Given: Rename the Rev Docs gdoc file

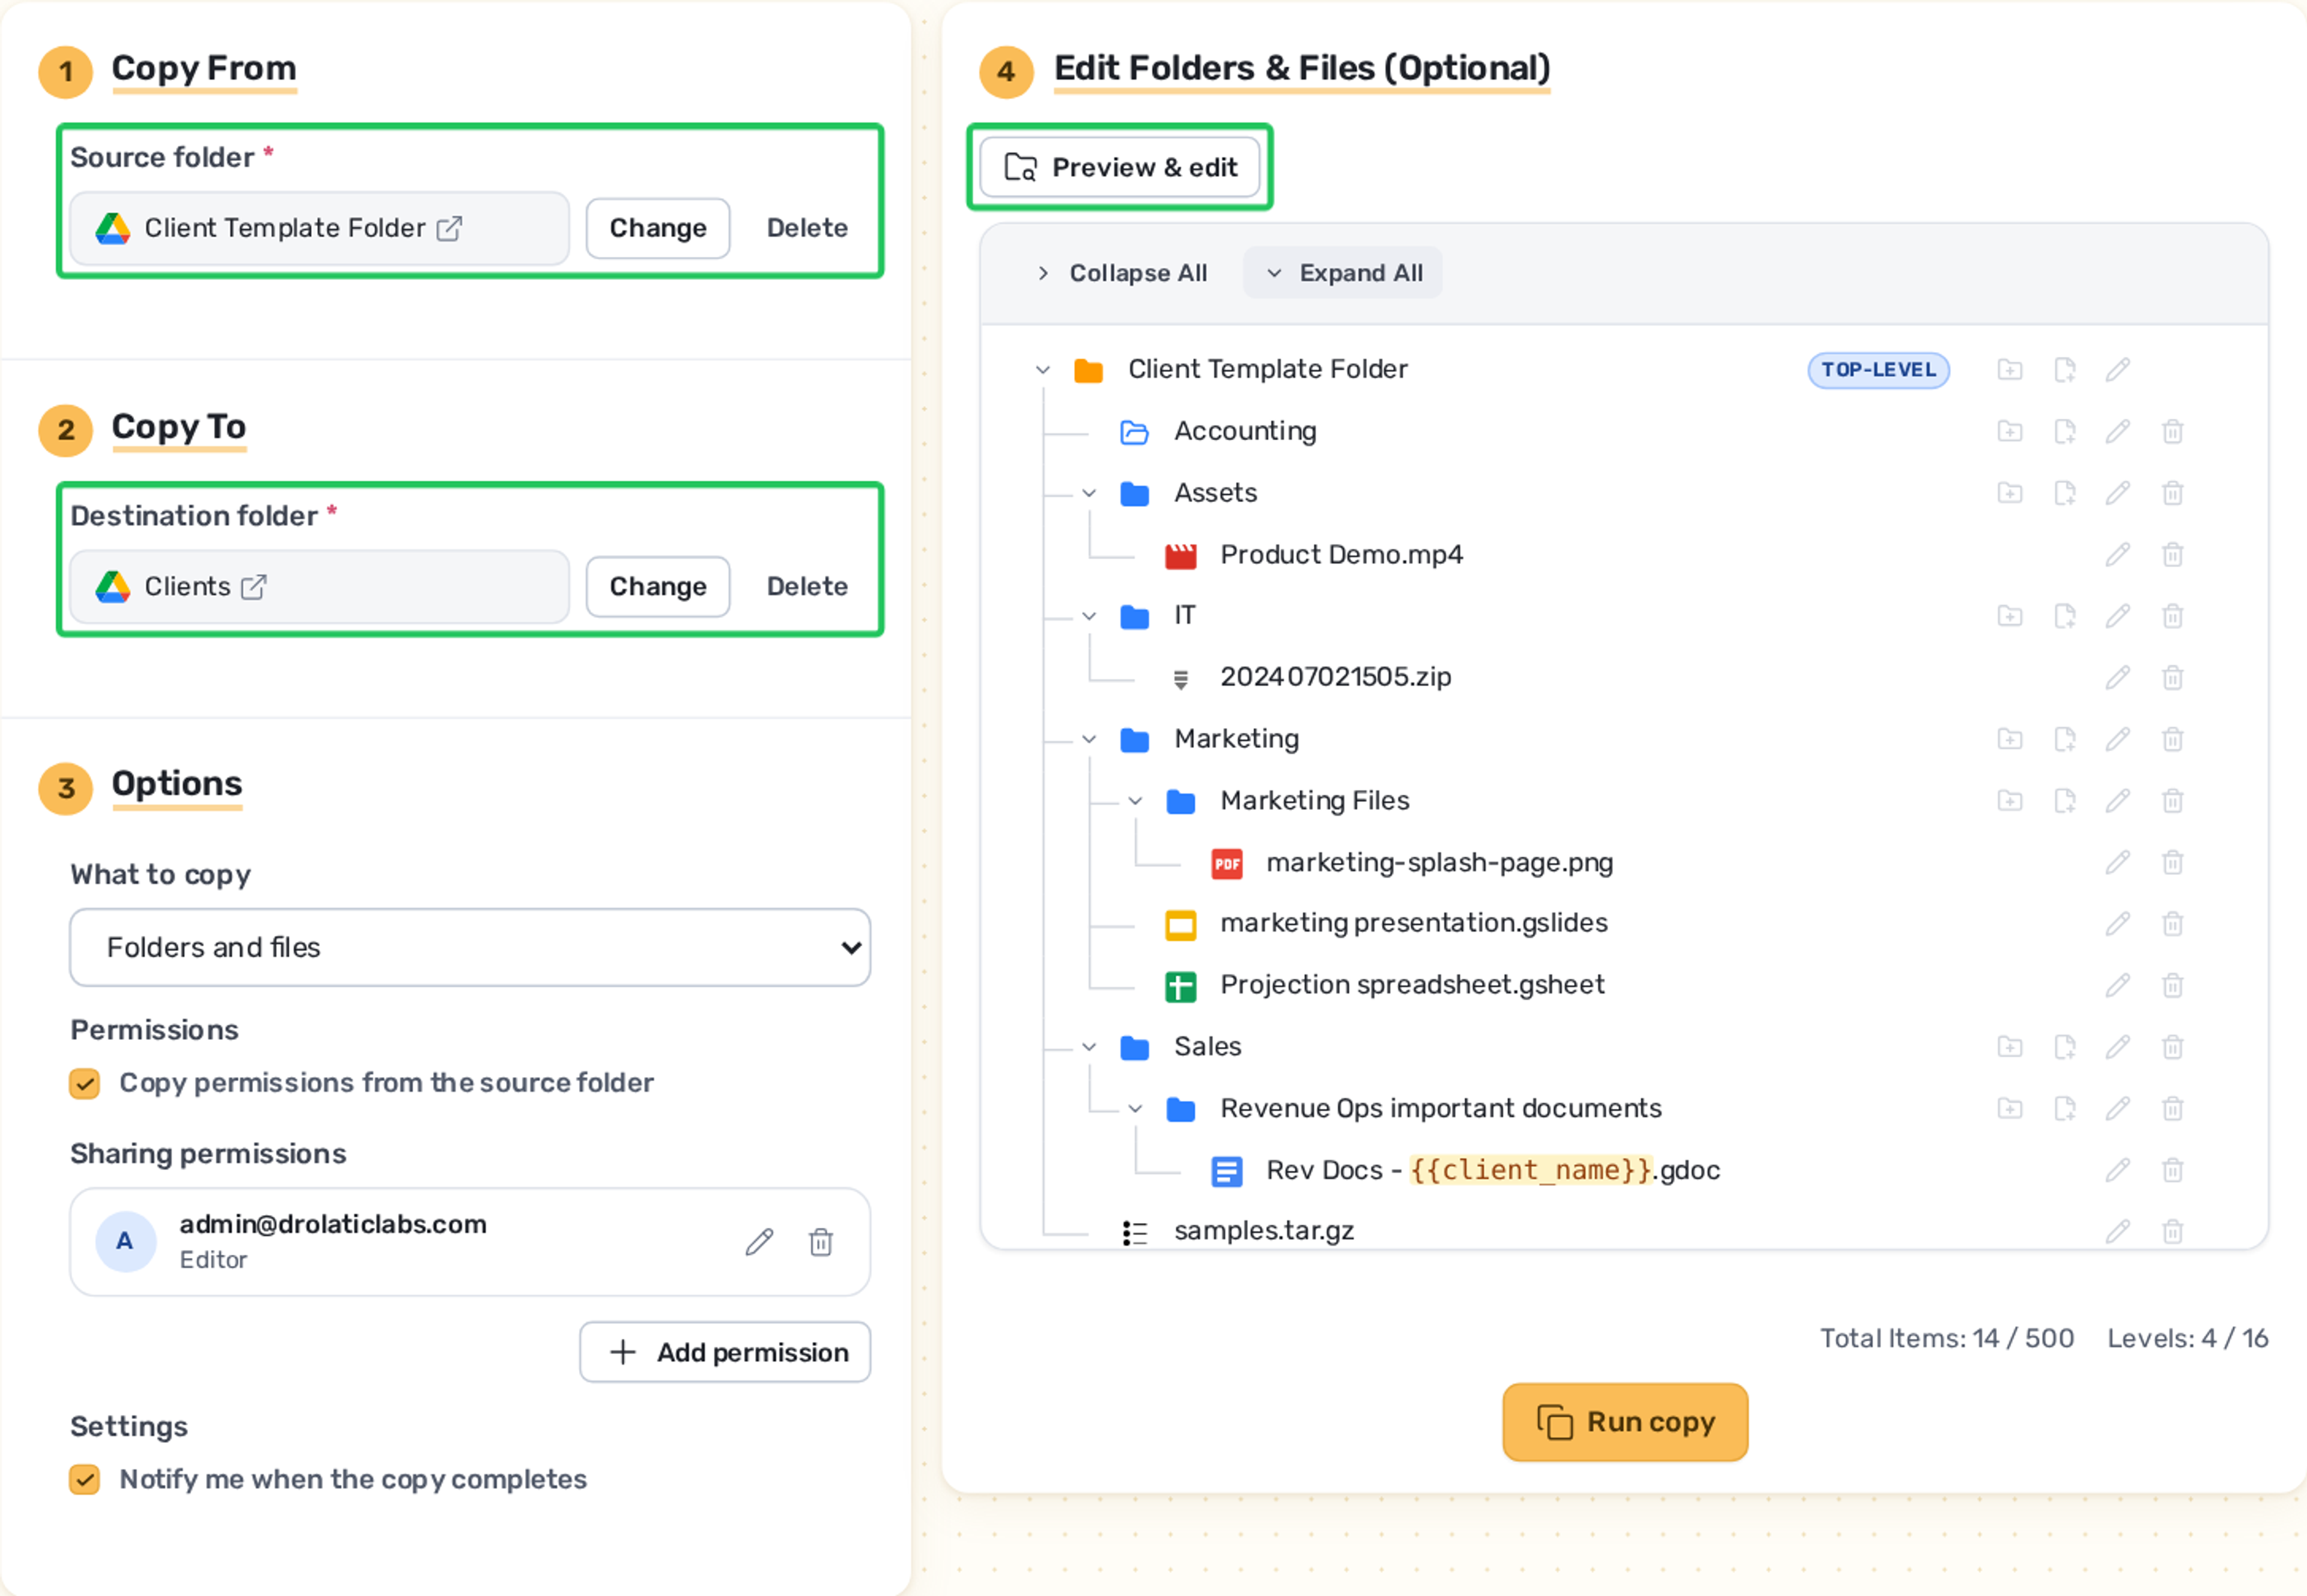Looking at the screenshot, I should click(2118, 1170).
